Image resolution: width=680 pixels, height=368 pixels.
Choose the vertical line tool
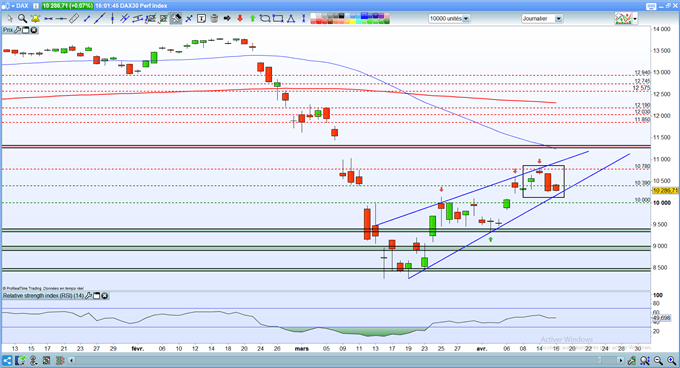pos(112,19)
